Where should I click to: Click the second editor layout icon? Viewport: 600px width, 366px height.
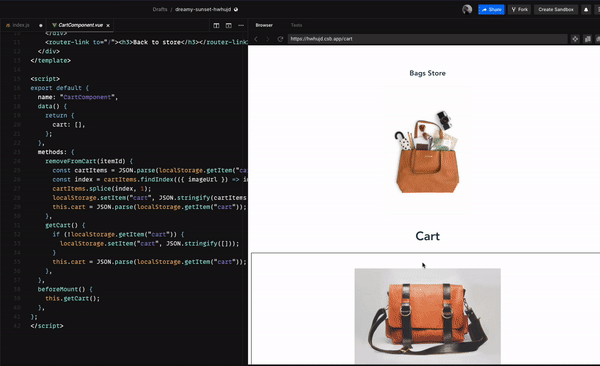click(228, 25)
